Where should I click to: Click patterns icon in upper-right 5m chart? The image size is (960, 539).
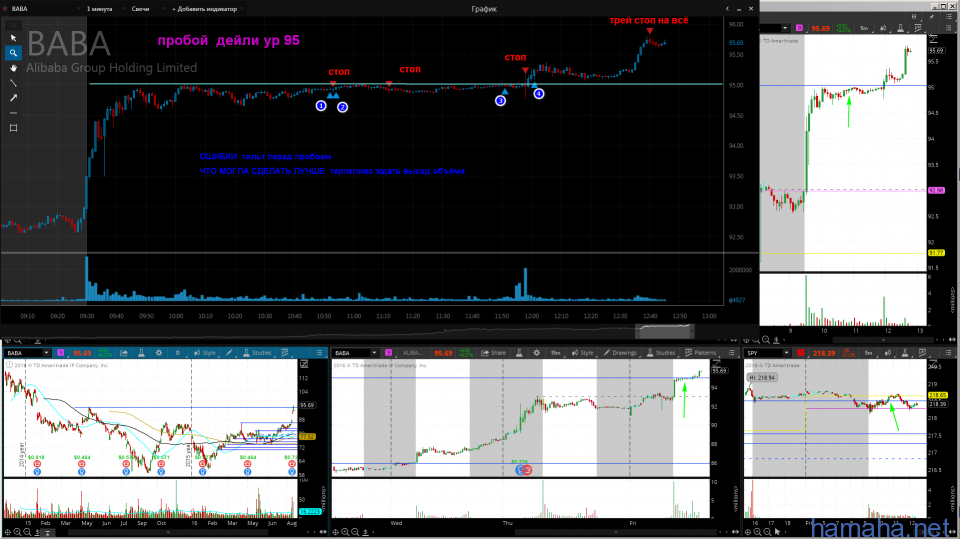click(x=918, y=28)
